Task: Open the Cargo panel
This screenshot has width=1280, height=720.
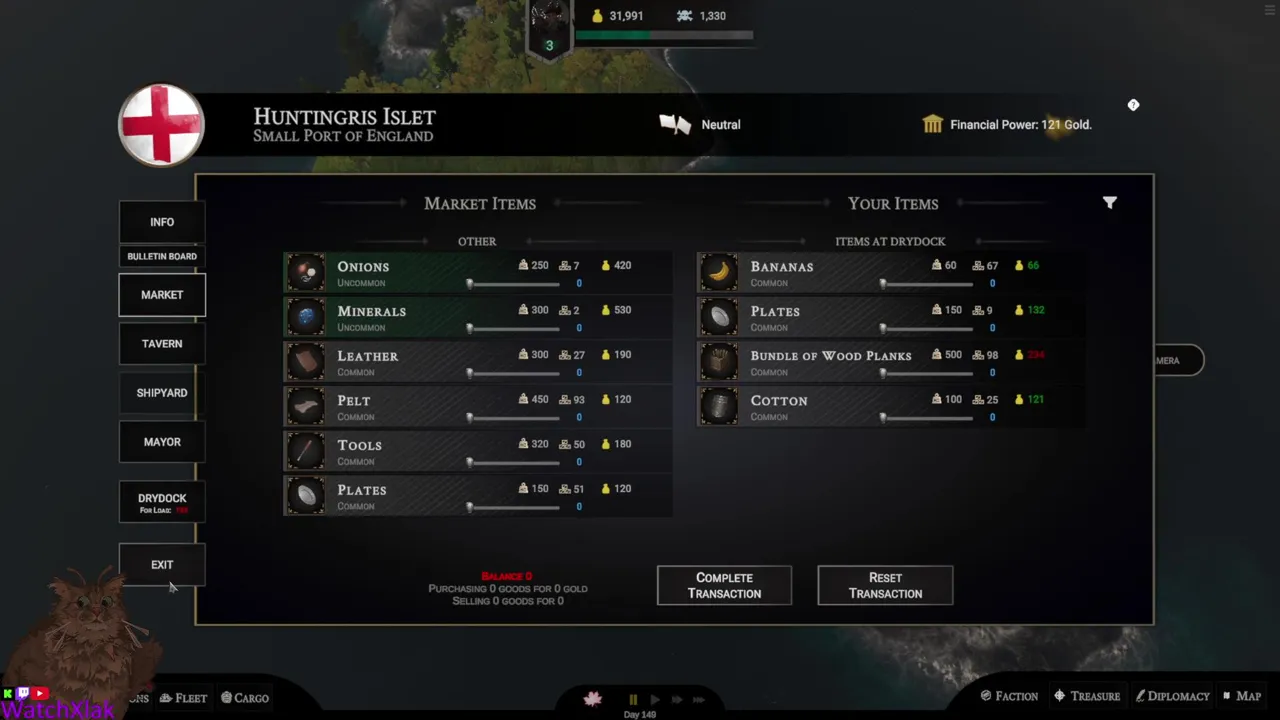Action: coord(245,698)
